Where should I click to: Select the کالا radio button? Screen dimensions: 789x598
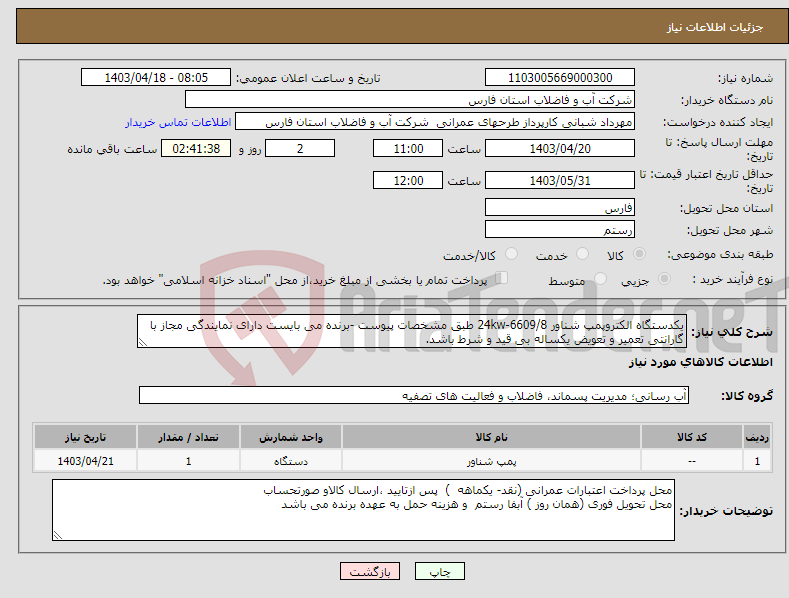640,254
